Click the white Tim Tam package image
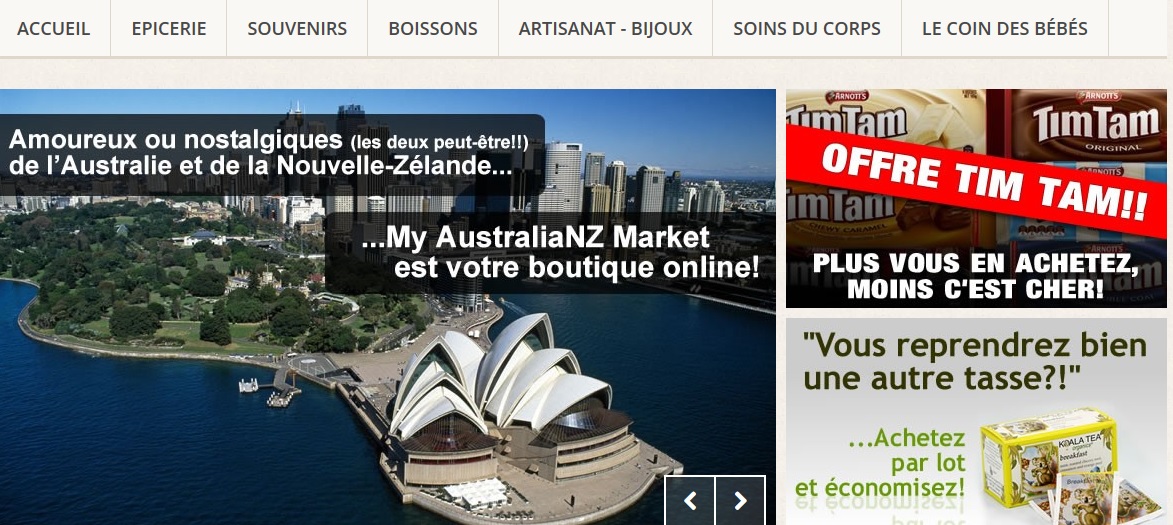Screen dimensions: 1173x525 pos(886,120)
